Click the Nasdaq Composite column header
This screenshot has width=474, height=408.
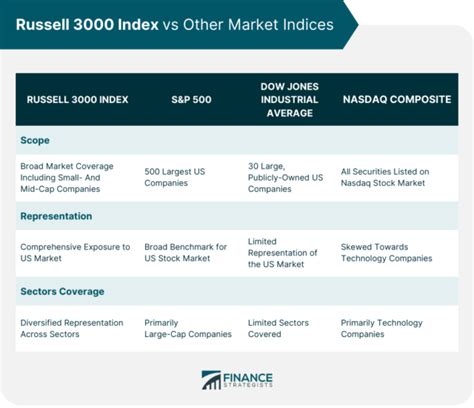pyautogui.click(x=397, y=99)
